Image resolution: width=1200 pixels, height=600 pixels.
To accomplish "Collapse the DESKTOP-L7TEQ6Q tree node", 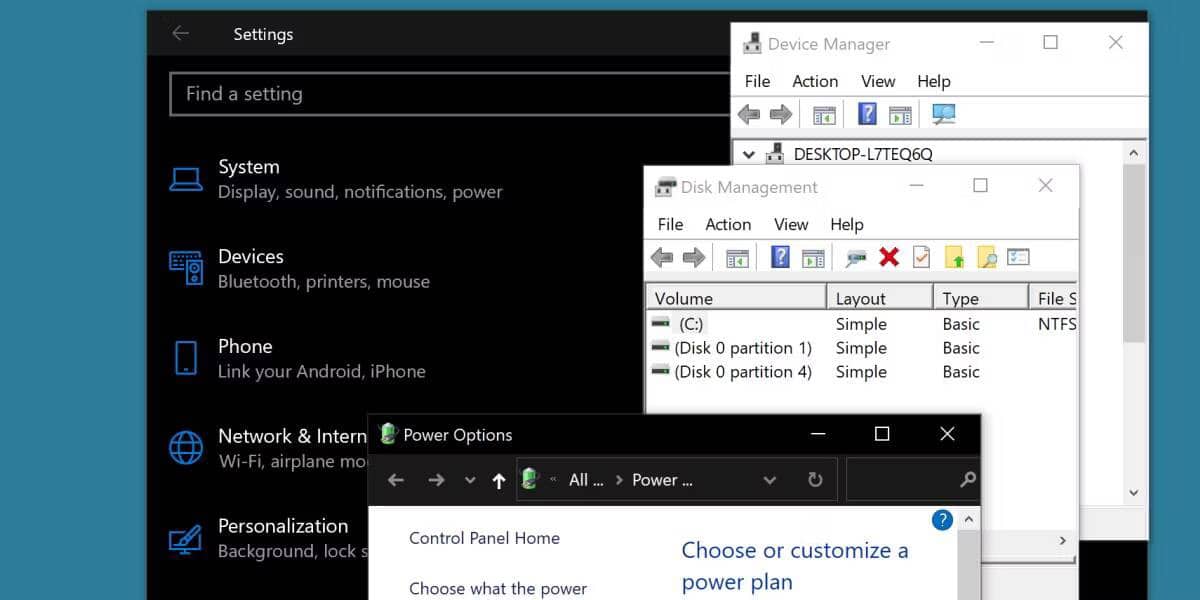I will pos(748,154).
